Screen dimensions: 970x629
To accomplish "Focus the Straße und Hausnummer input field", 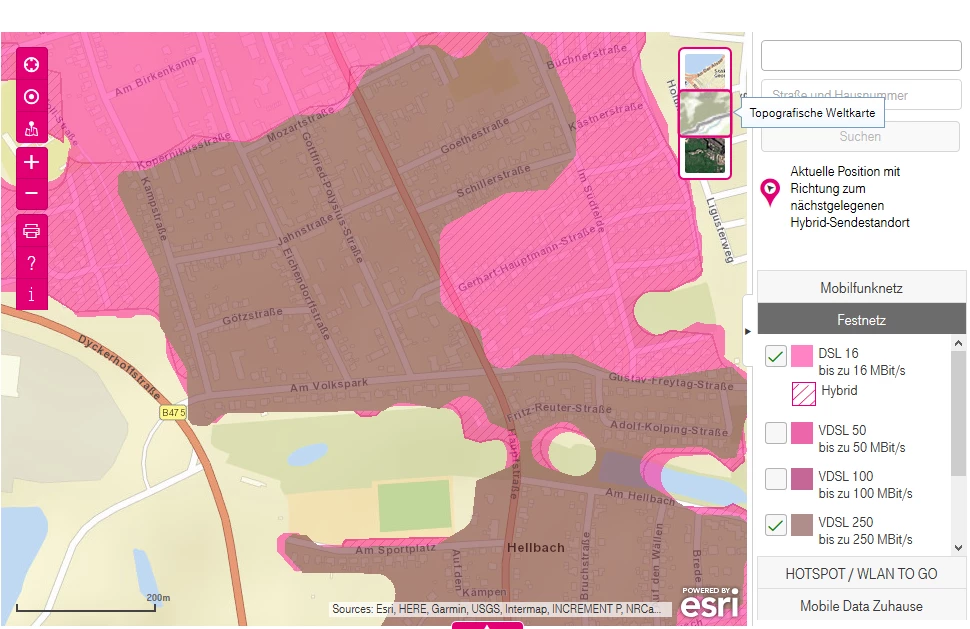I will 861,95.
